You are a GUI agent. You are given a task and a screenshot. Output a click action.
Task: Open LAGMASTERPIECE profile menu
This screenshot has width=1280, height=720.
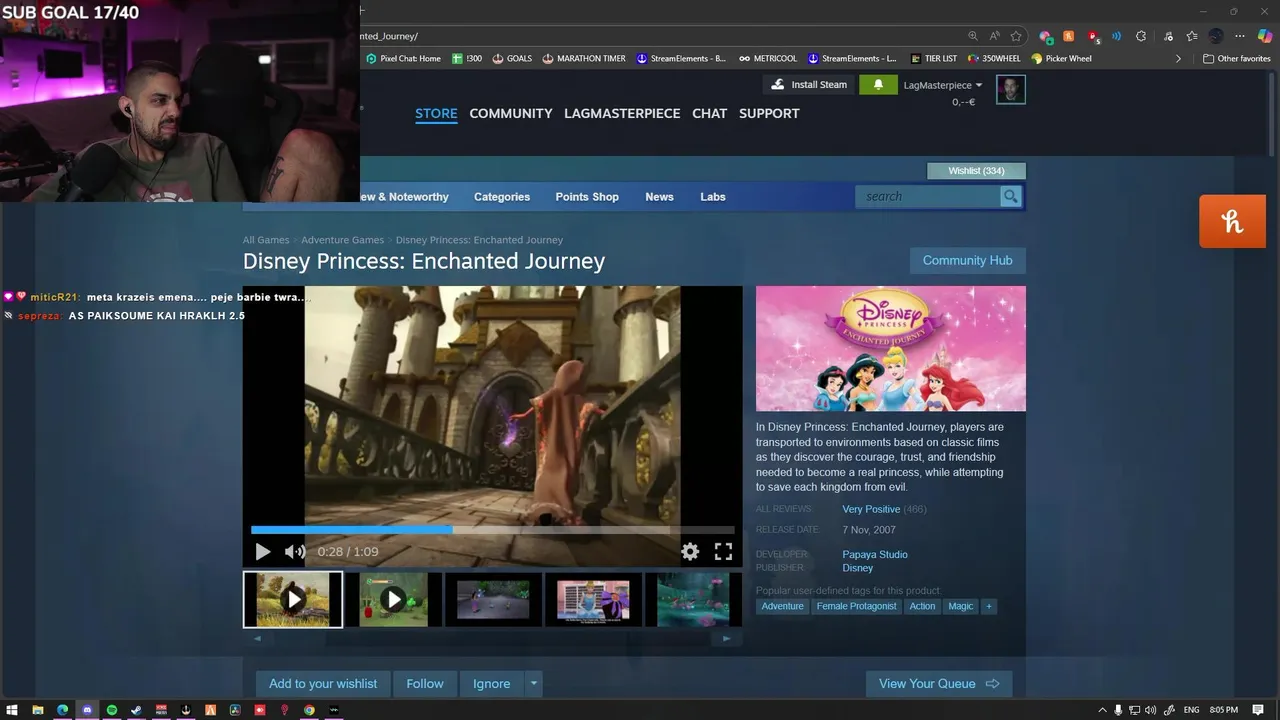[622, 113]
